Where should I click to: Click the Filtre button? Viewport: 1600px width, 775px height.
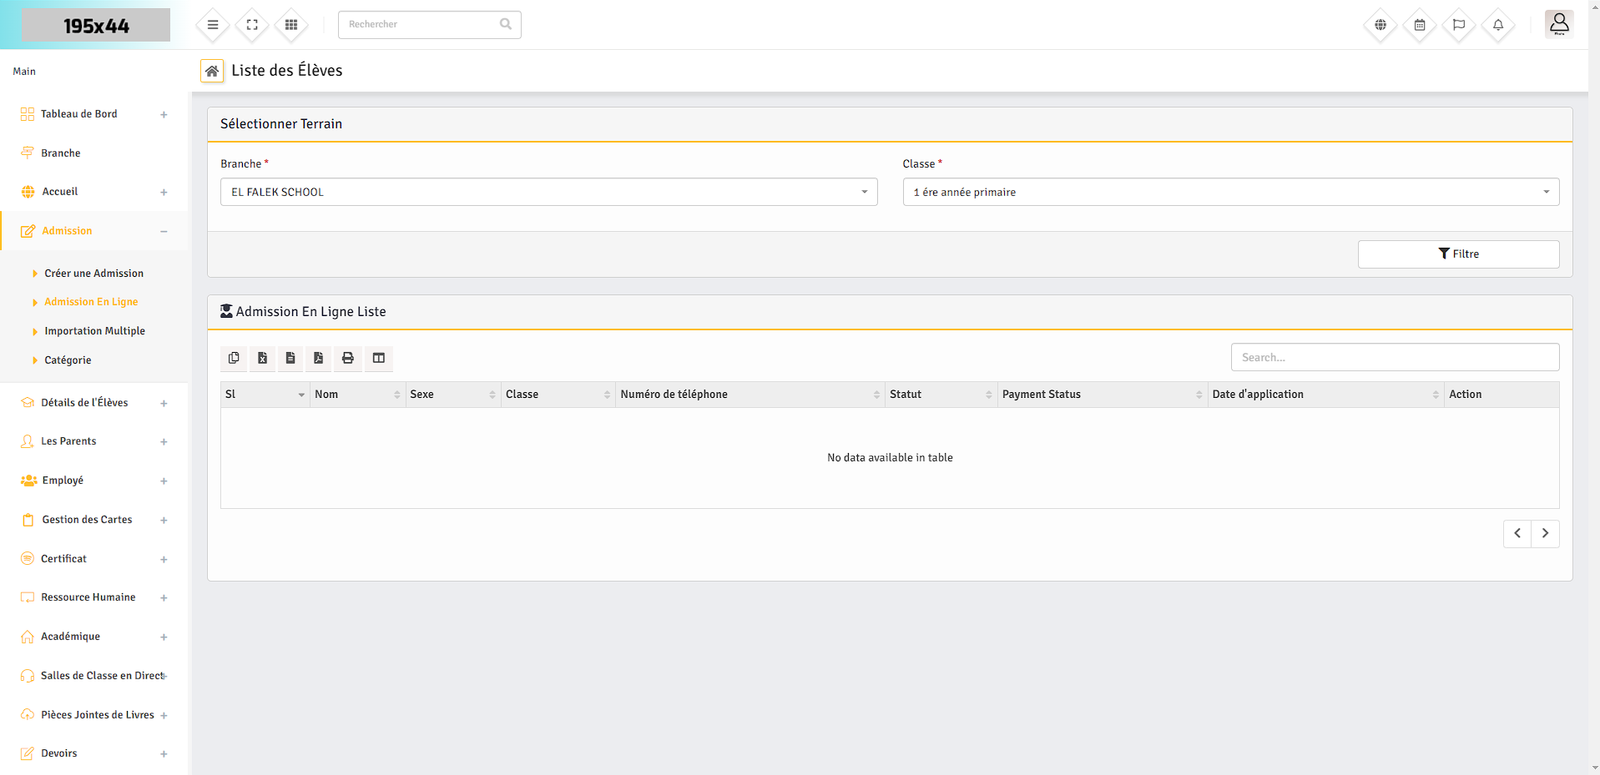(x=1458, y=254)
